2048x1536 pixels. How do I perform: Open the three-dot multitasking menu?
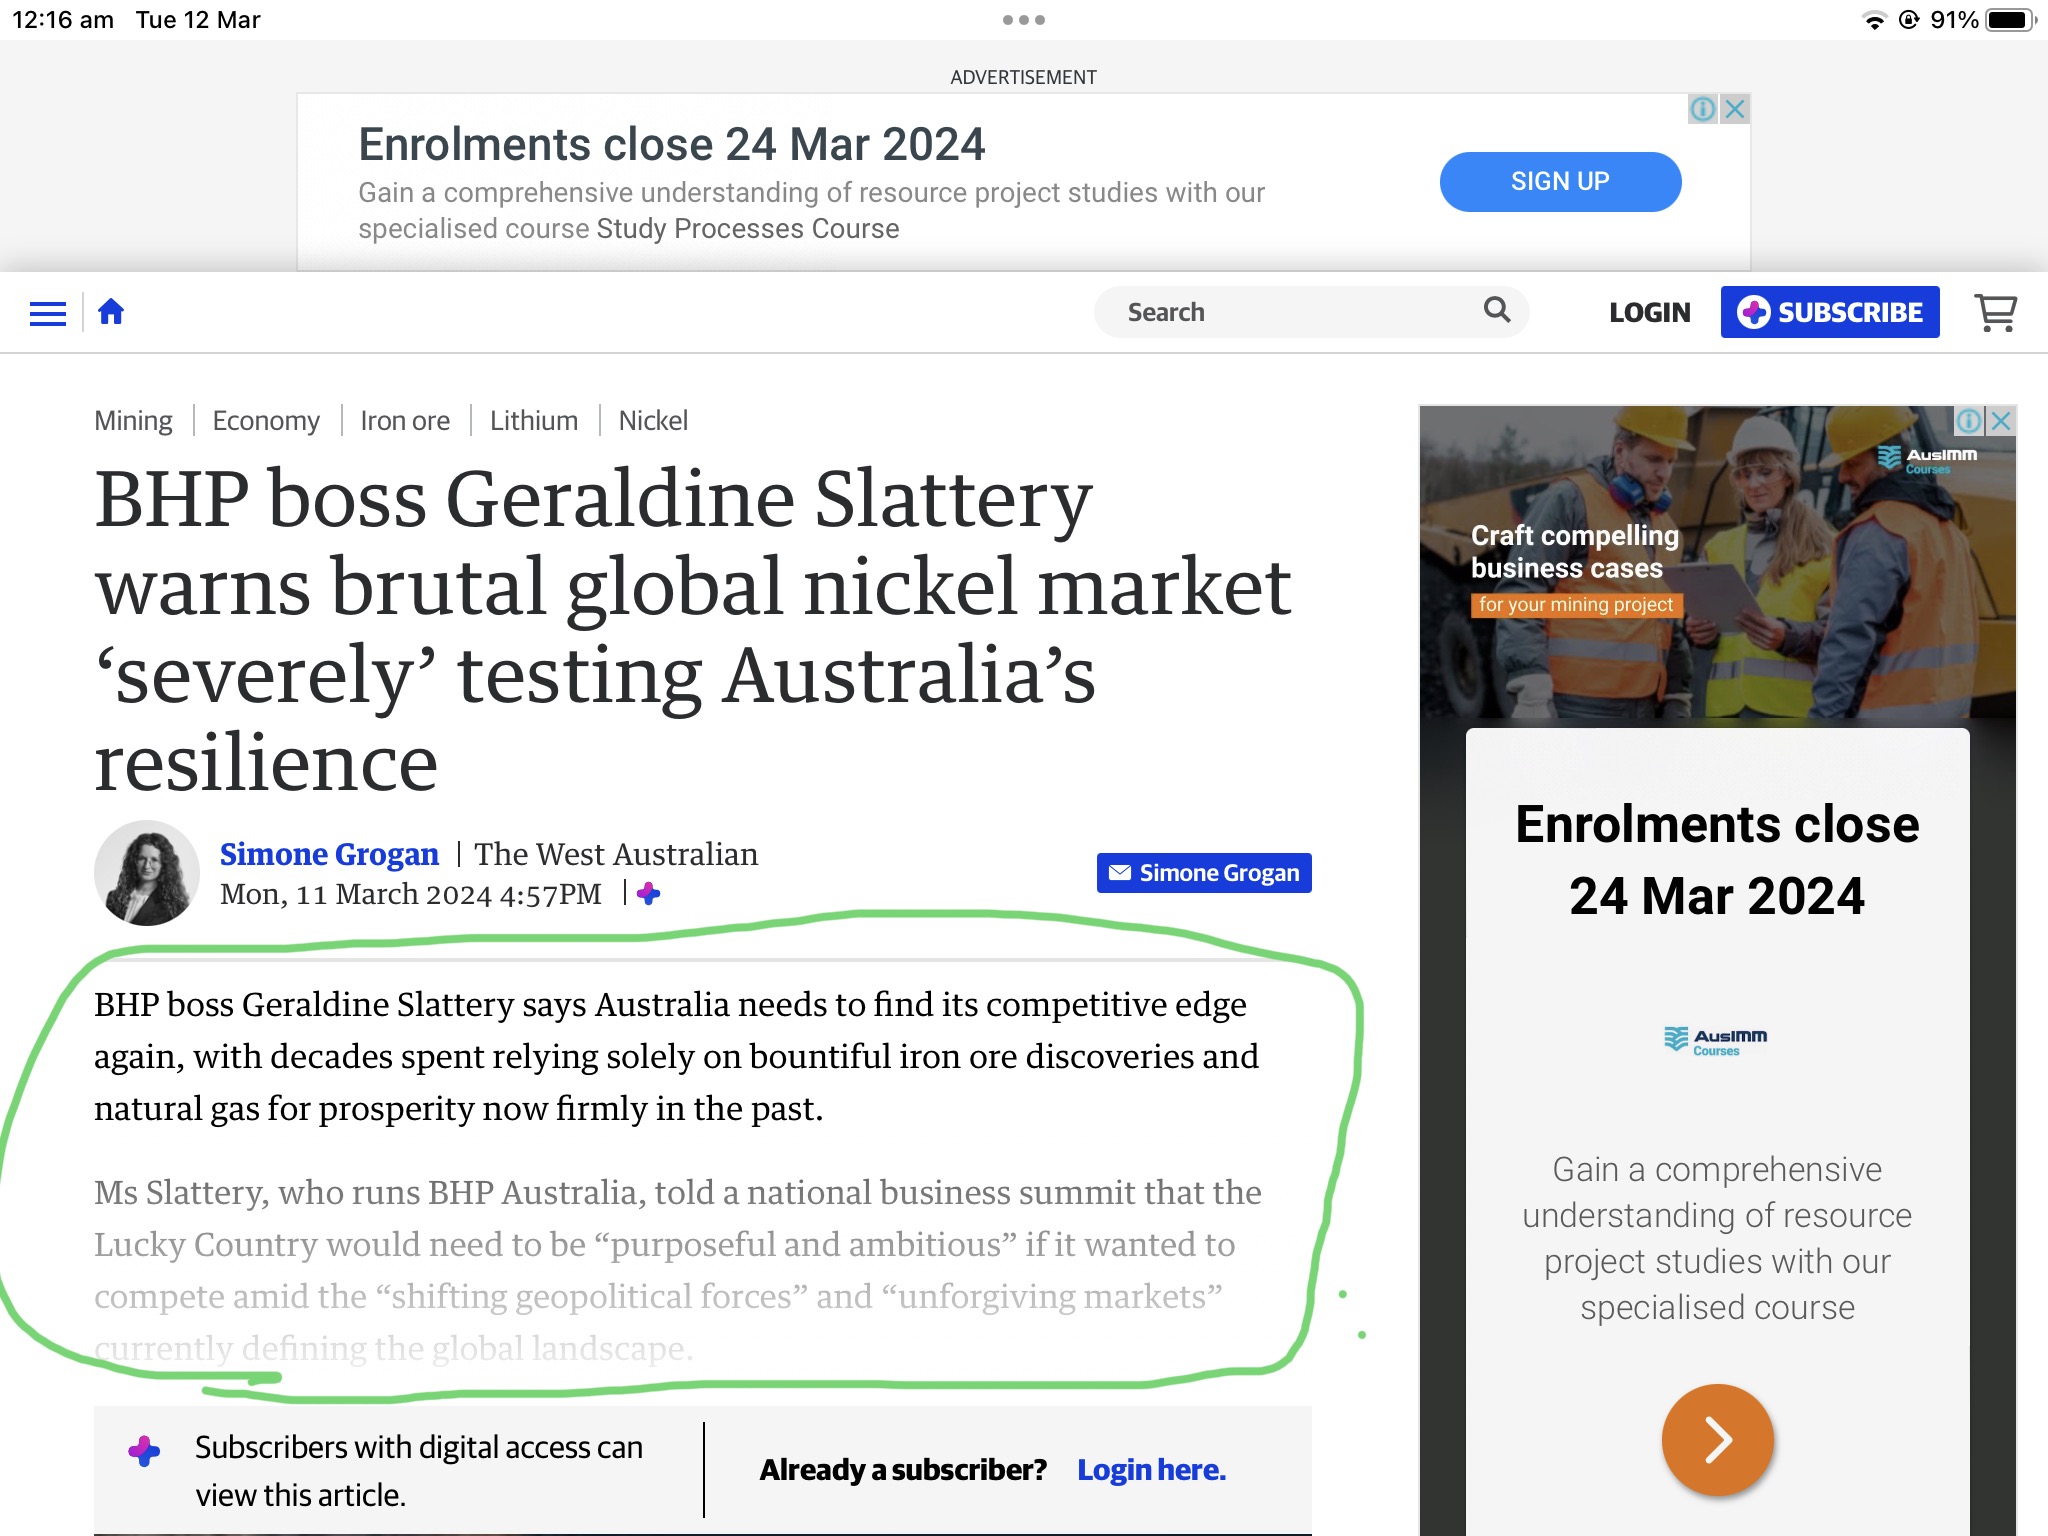point(1024,20)
